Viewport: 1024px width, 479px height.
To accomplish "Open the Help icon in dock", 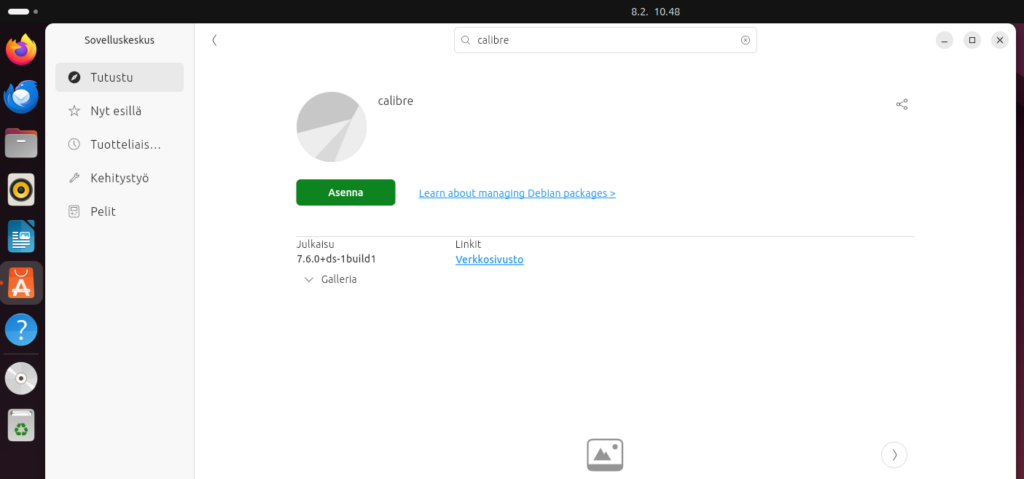I will point(21,329).
